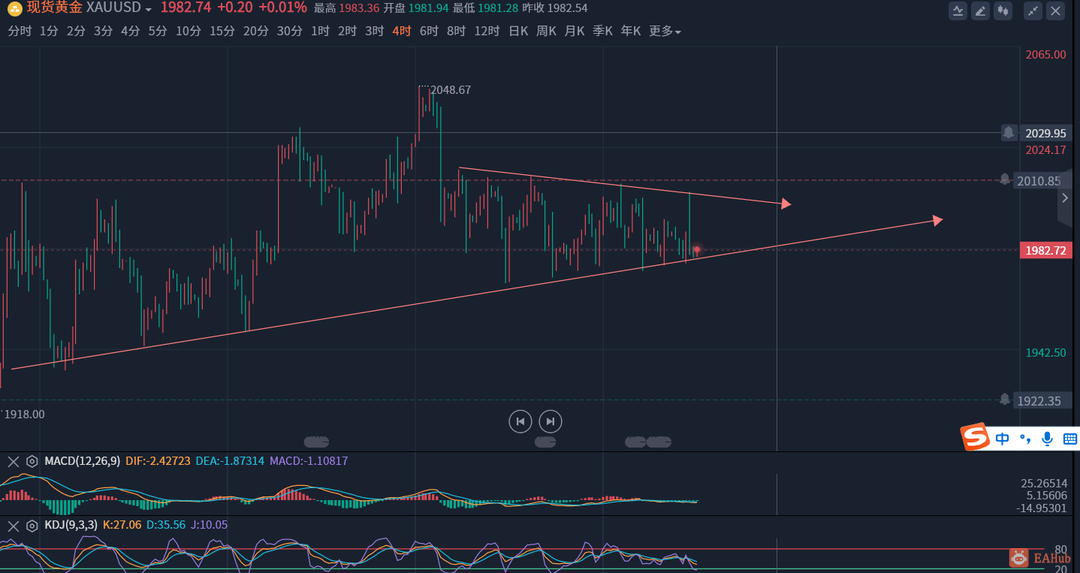Click the DIF:-2.42723 value
The height and width of the screenshot is (573, 1080).
(158, 461)
